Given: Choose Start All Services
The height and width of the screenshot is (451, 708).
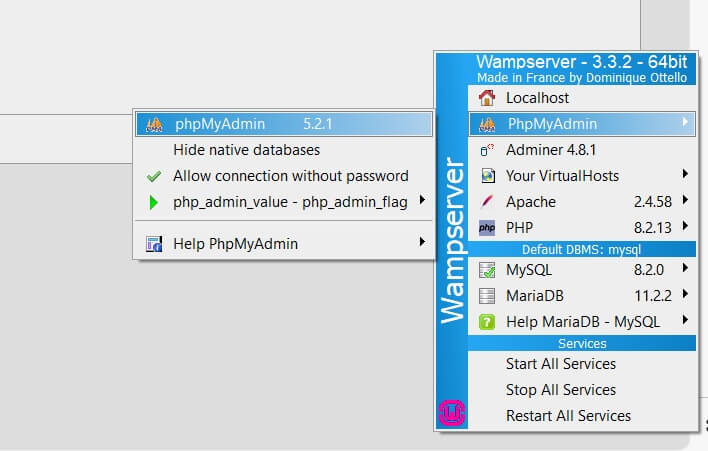Looking at the screenshot, I should tap(582, 364).
